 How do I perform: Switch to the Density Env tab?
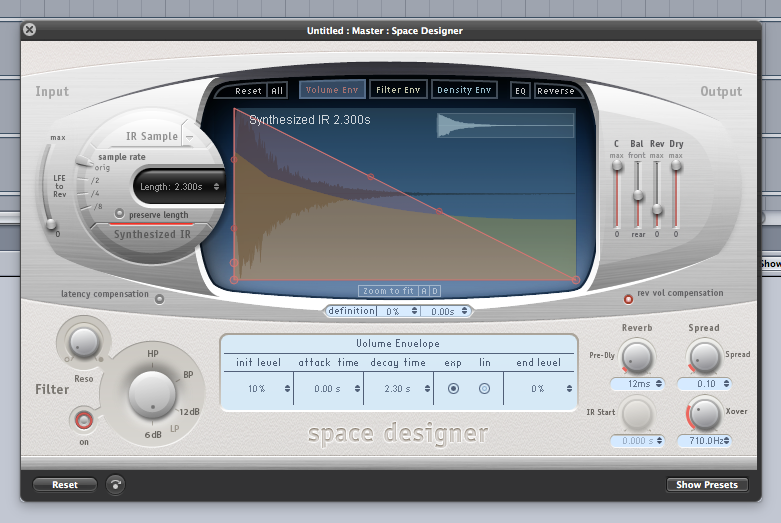point(464,90)
